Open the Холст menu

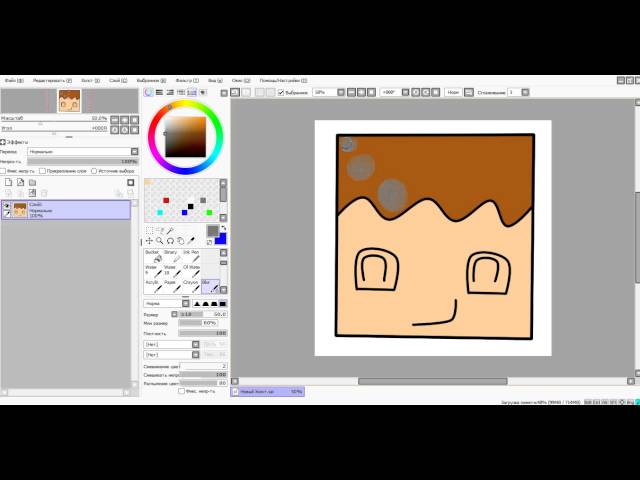(x=90, y=81)
